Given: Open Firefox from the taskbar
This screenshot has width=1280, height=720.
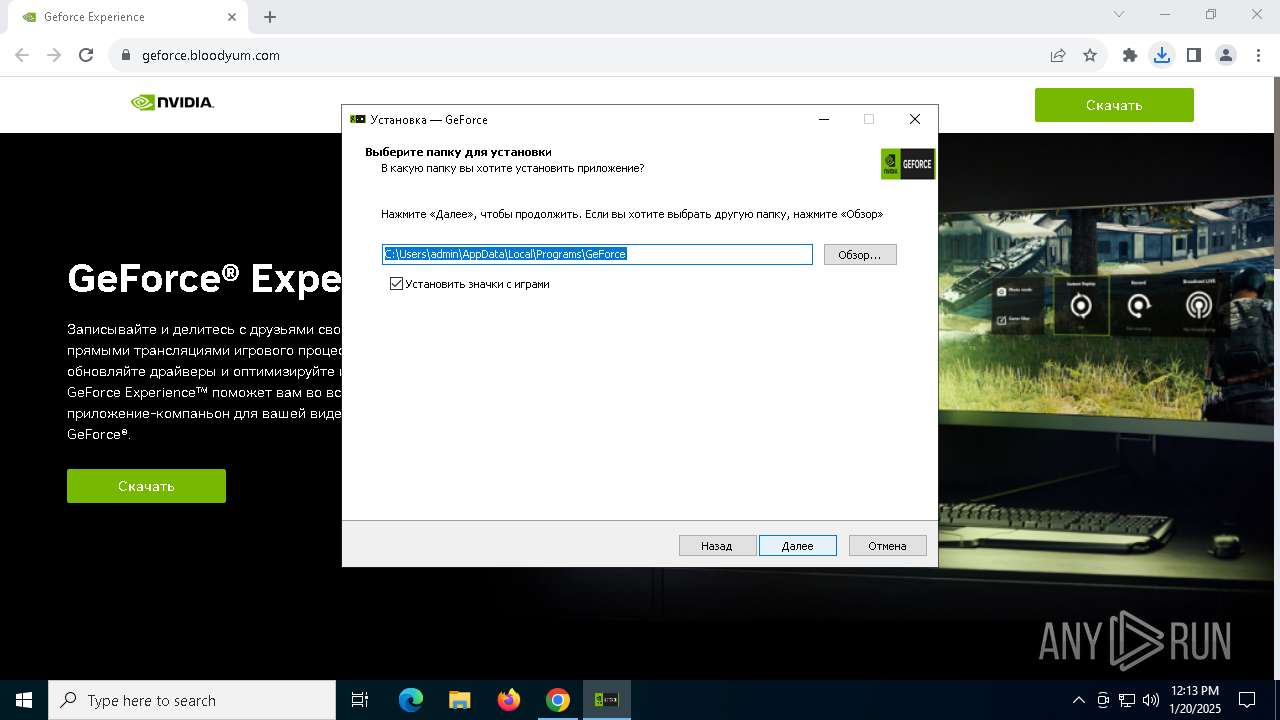Looking at the screenshot, I should pyautogui.click(x=509, y=700).
